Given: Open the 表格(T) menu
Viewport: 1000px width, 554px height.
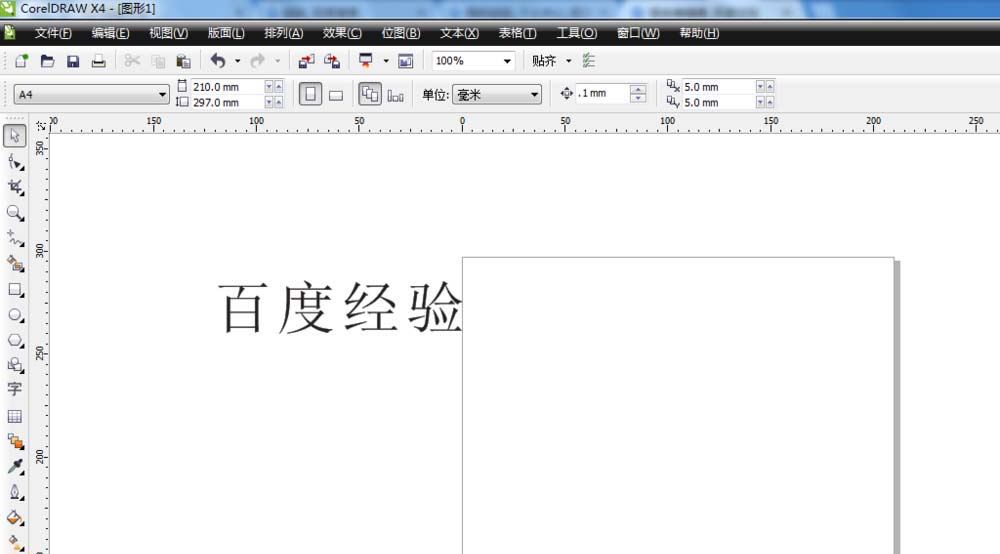Looking at the screenshot, I should tap(517, 33).
